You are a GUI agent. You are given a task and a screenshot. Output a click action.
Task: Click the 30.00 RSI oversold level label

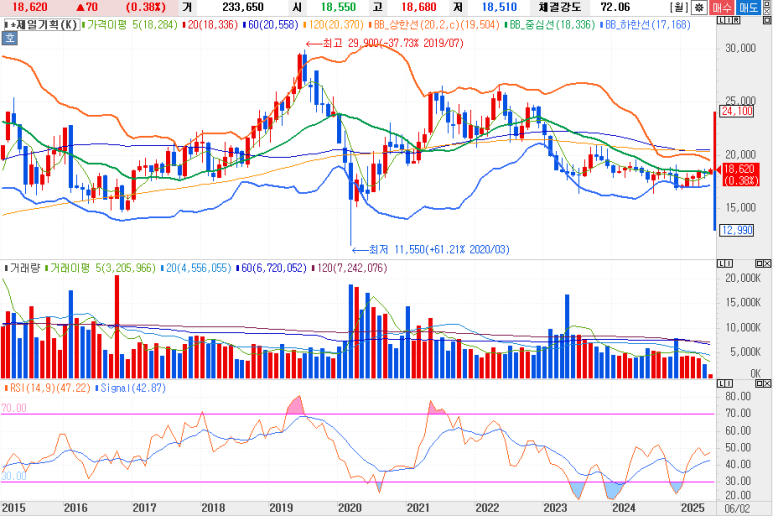(14, 476)
